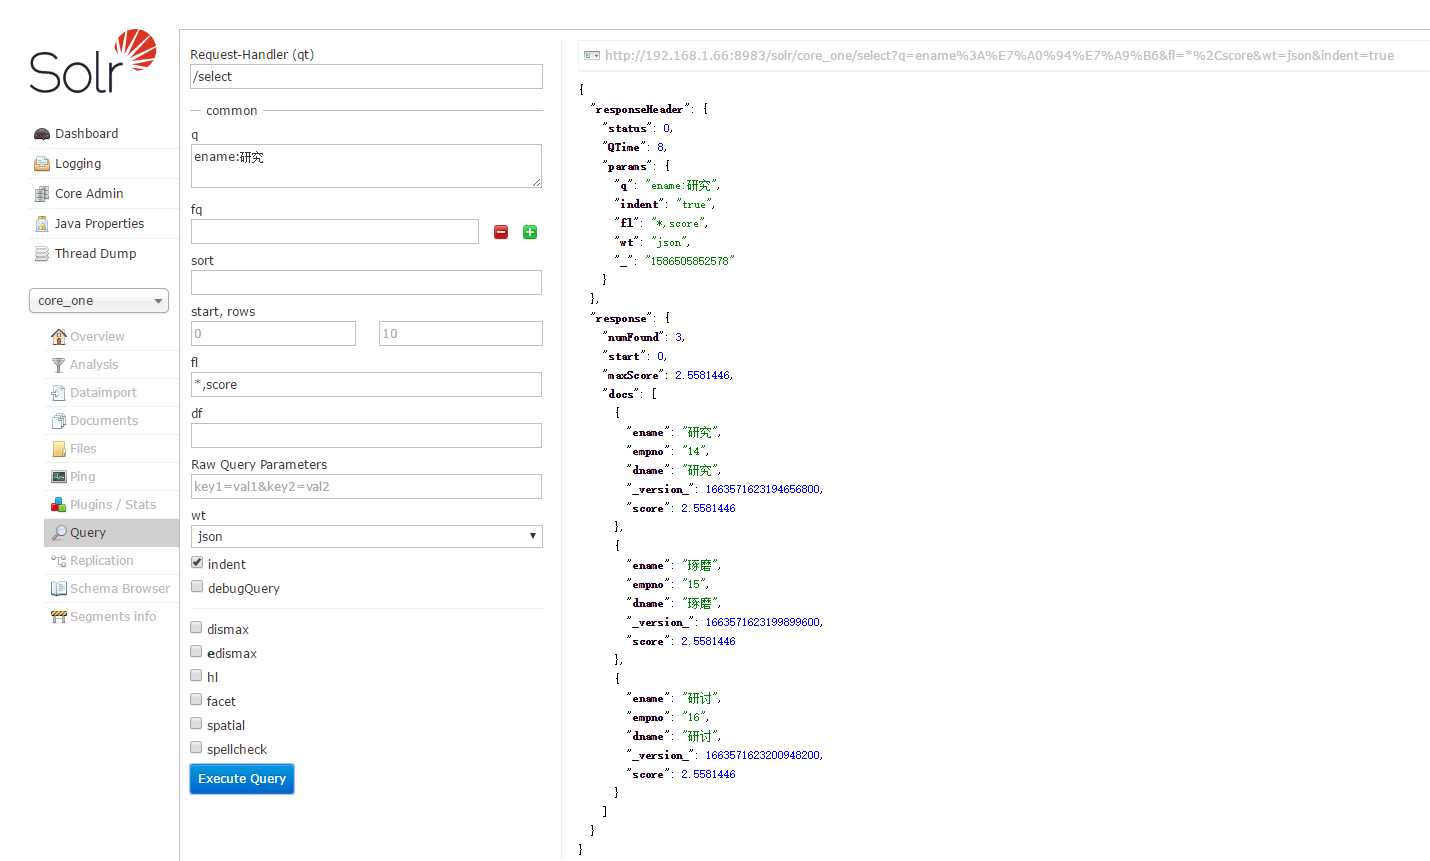Image resolution: width=1430 pixels, height=861 pixels.
Task: Click the Query magnifier icon
Action: click(x=59, y=533)
